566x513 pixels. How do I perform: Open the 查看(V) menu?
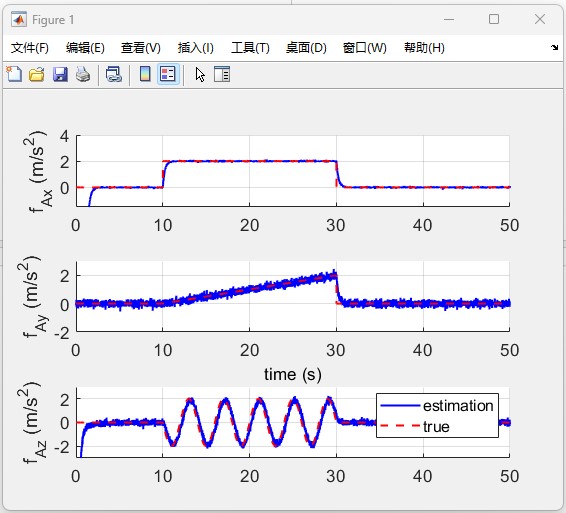pos(141,48)
